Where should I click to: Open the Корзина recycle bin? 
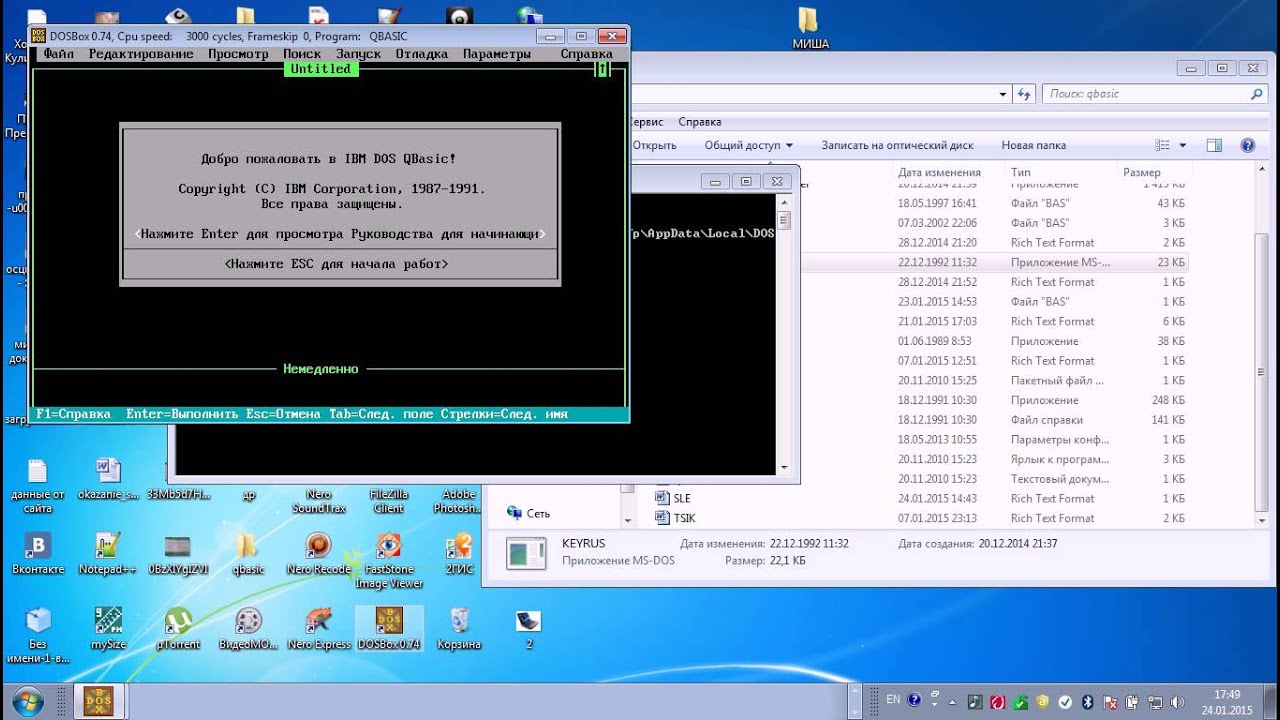(459, 629)
